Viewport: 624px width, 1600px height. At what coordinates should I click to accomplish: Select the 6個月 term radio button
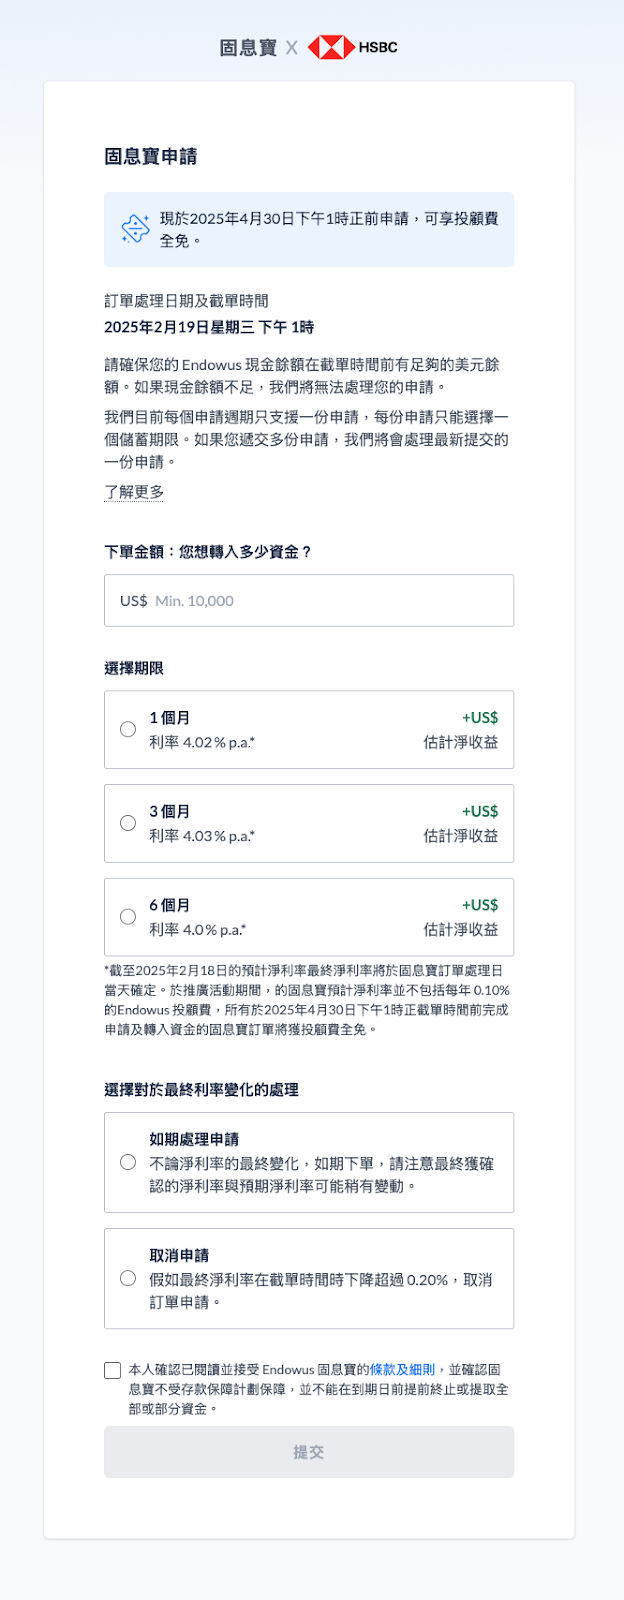click(128, 917)
